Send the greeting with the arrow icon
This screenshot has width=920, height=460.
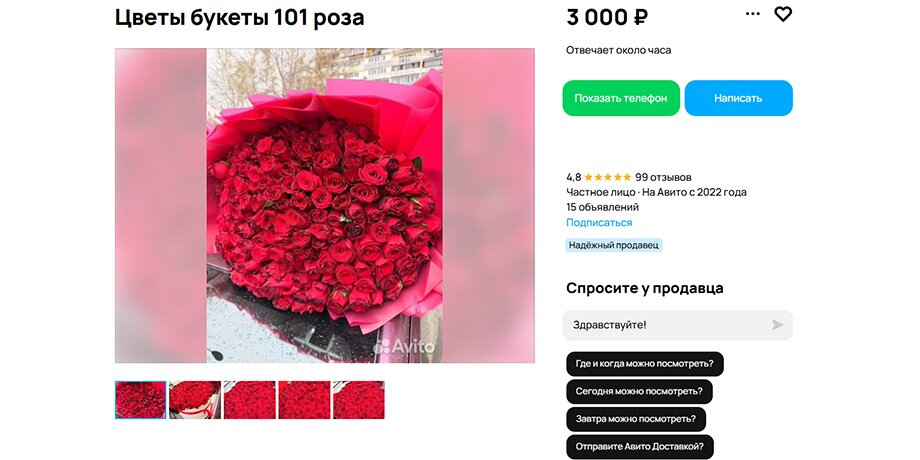pos(777,325)
